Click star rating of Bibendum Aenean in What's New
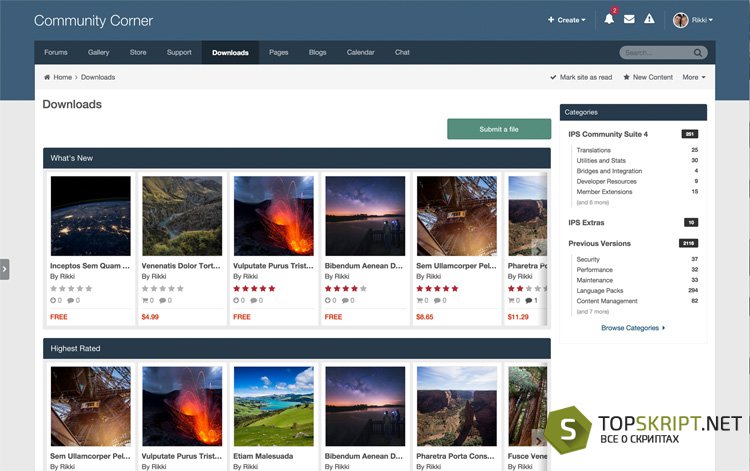The height and width of the screenshot is (471, 750). tap(346, 288)
